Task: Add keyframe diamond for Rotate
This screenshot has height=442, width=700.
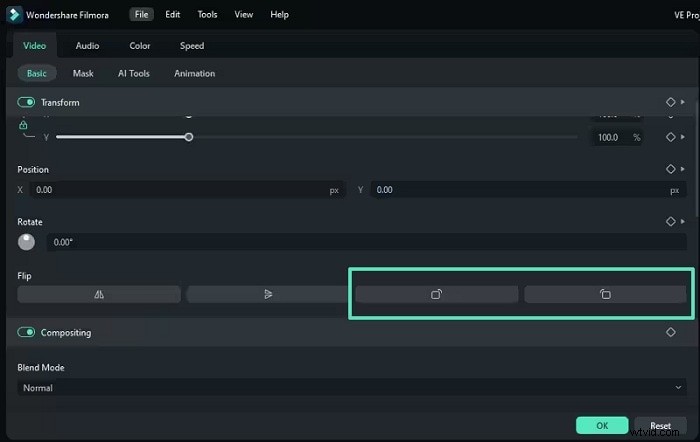Action: click(x=671, y=221)
